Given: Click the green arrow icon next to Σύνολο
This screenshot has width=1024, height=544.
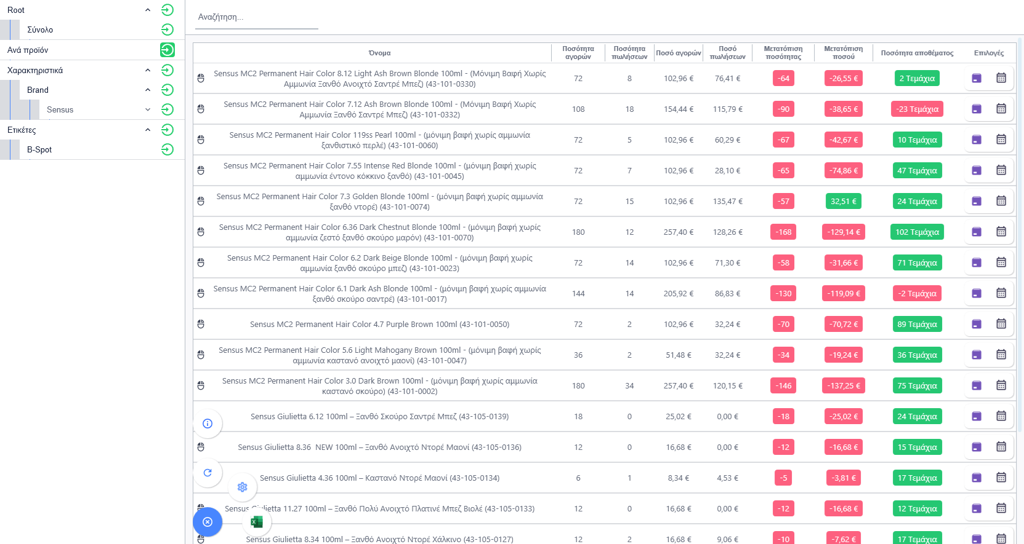Looking at the screenshot, I should coord(167,29).
